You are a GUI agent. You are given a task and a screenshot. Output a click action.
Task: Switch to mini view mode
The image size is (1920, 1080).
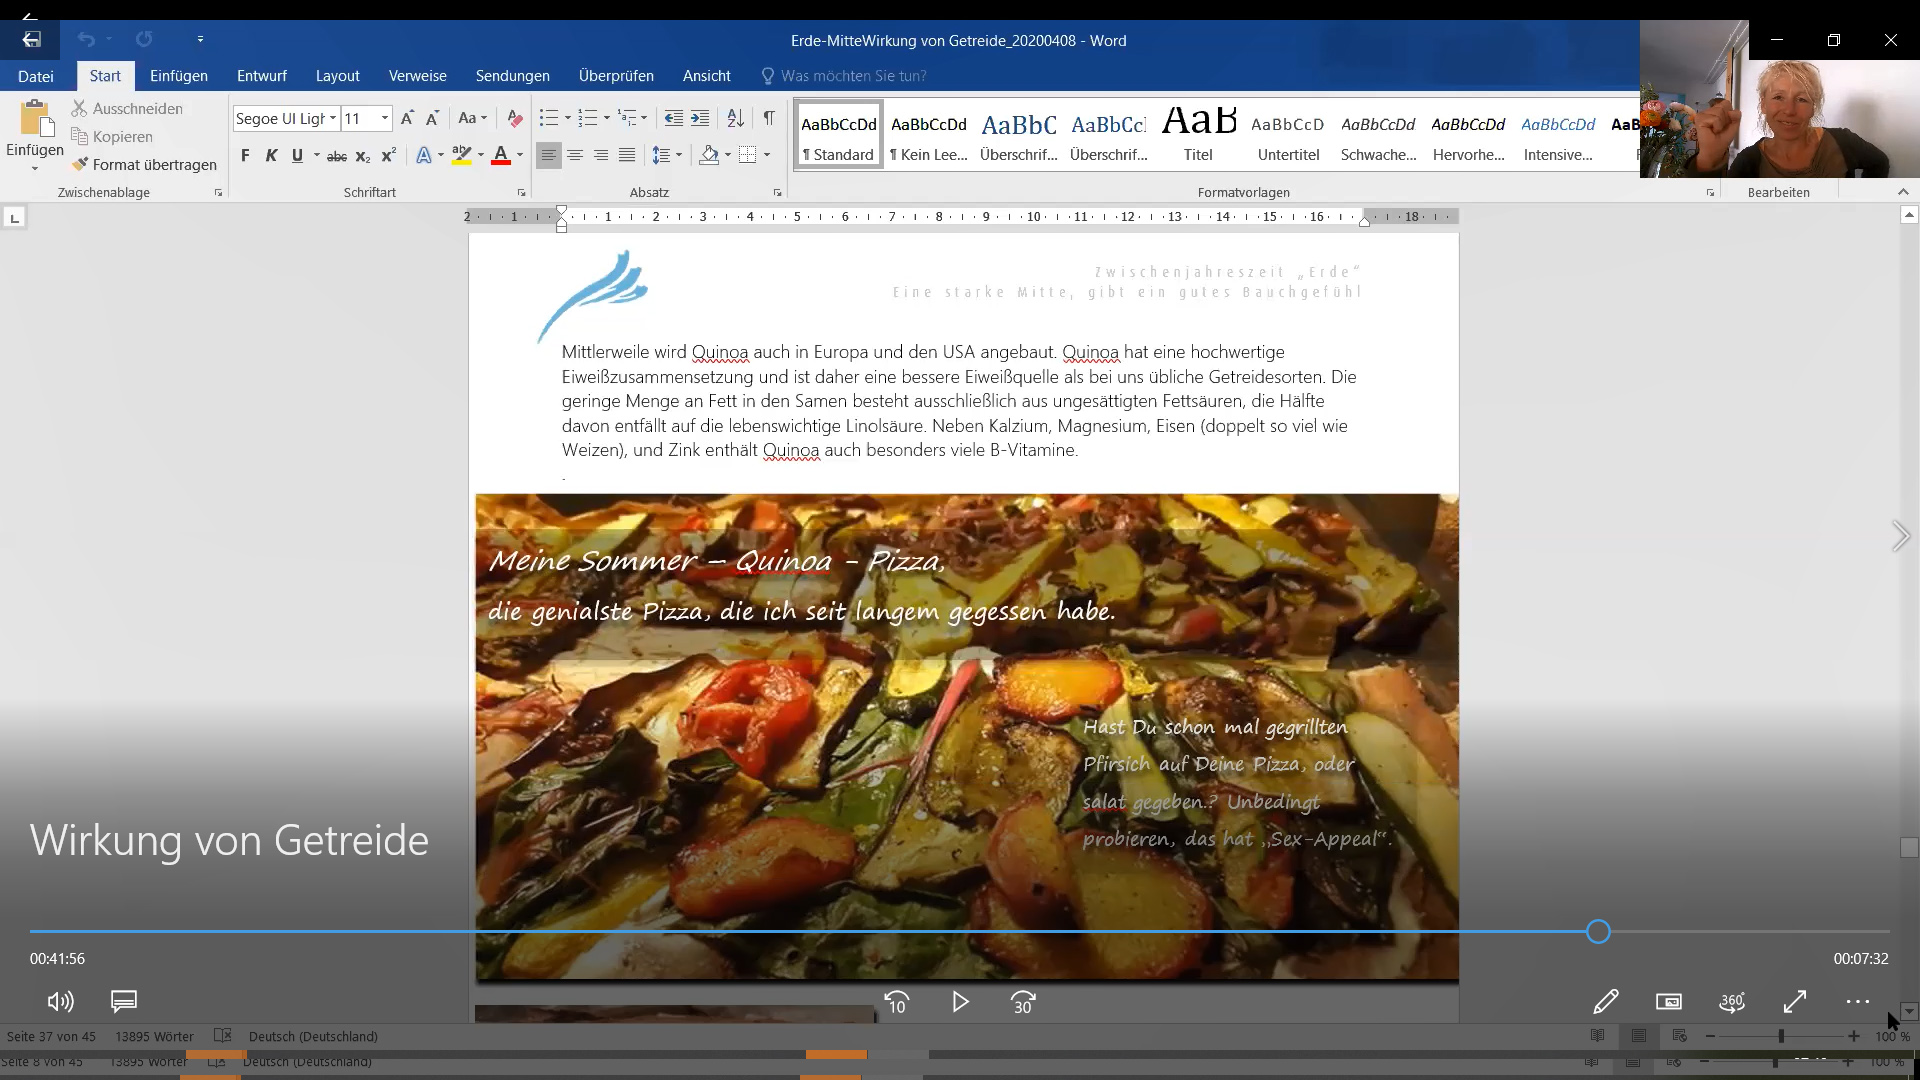click(x=1669, y=1001)
